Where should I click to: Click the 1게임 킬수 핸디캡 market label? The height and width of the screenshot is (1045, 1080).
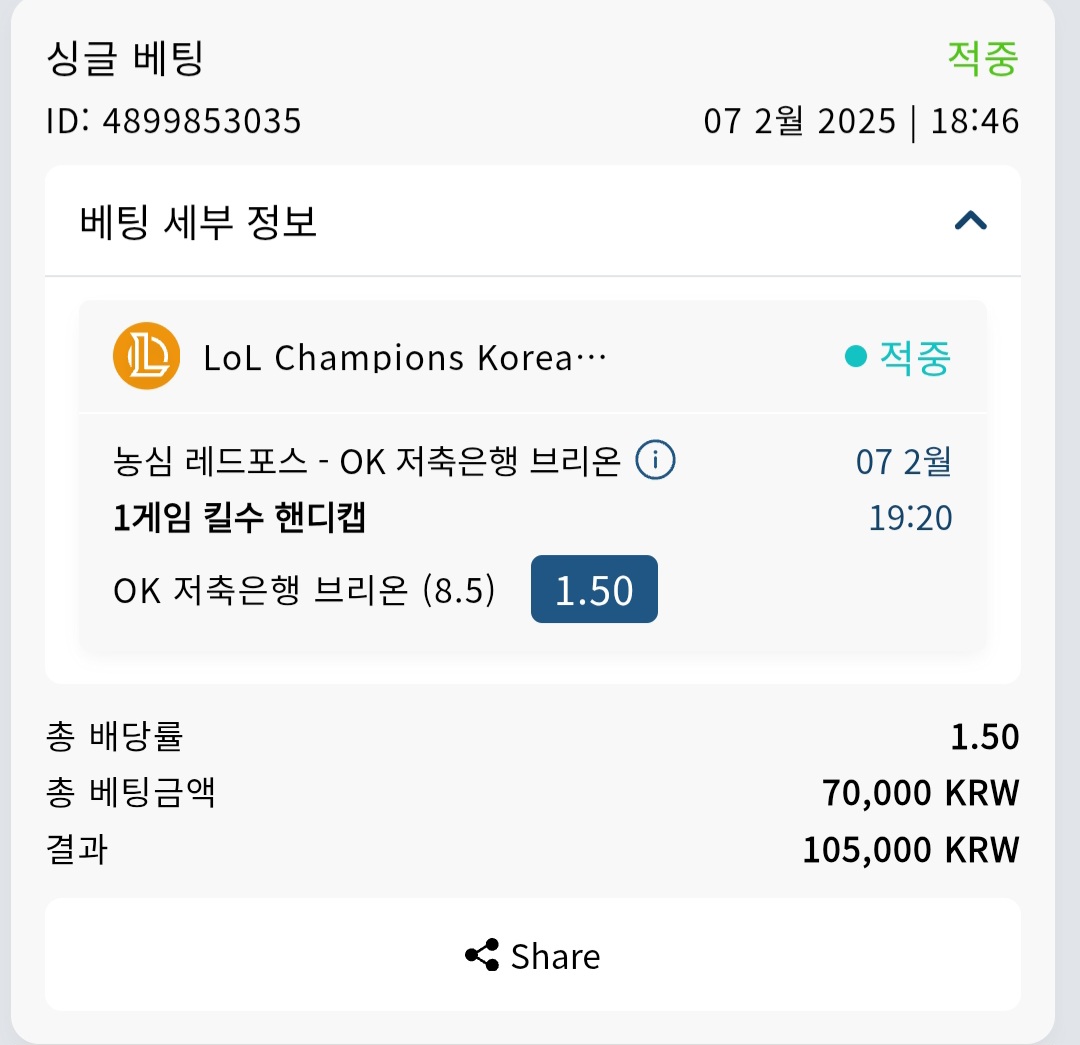pyautogui.click(x=239, y=517)
